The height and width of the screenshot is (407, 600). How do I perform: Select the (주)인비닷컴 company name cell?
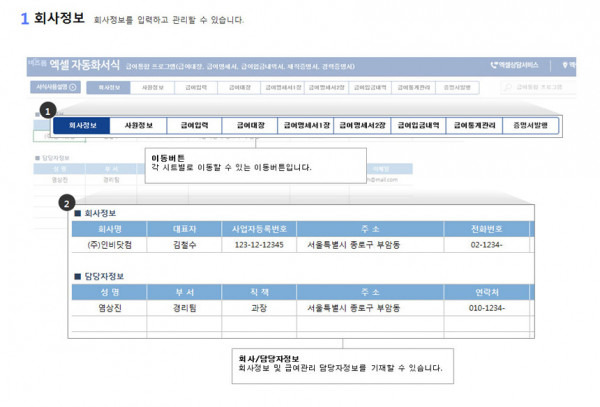tap(109, 245)
